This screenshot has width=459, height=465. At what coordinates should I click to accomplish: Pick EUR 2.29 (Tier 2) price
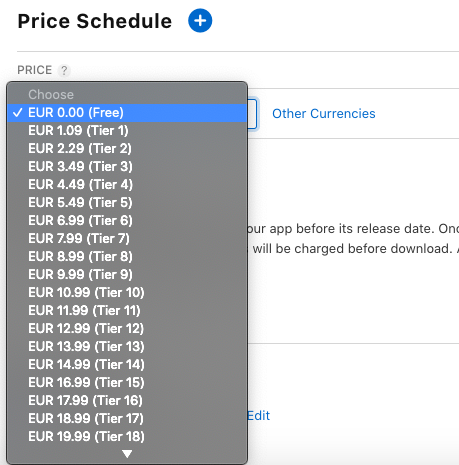pos(127,149)
